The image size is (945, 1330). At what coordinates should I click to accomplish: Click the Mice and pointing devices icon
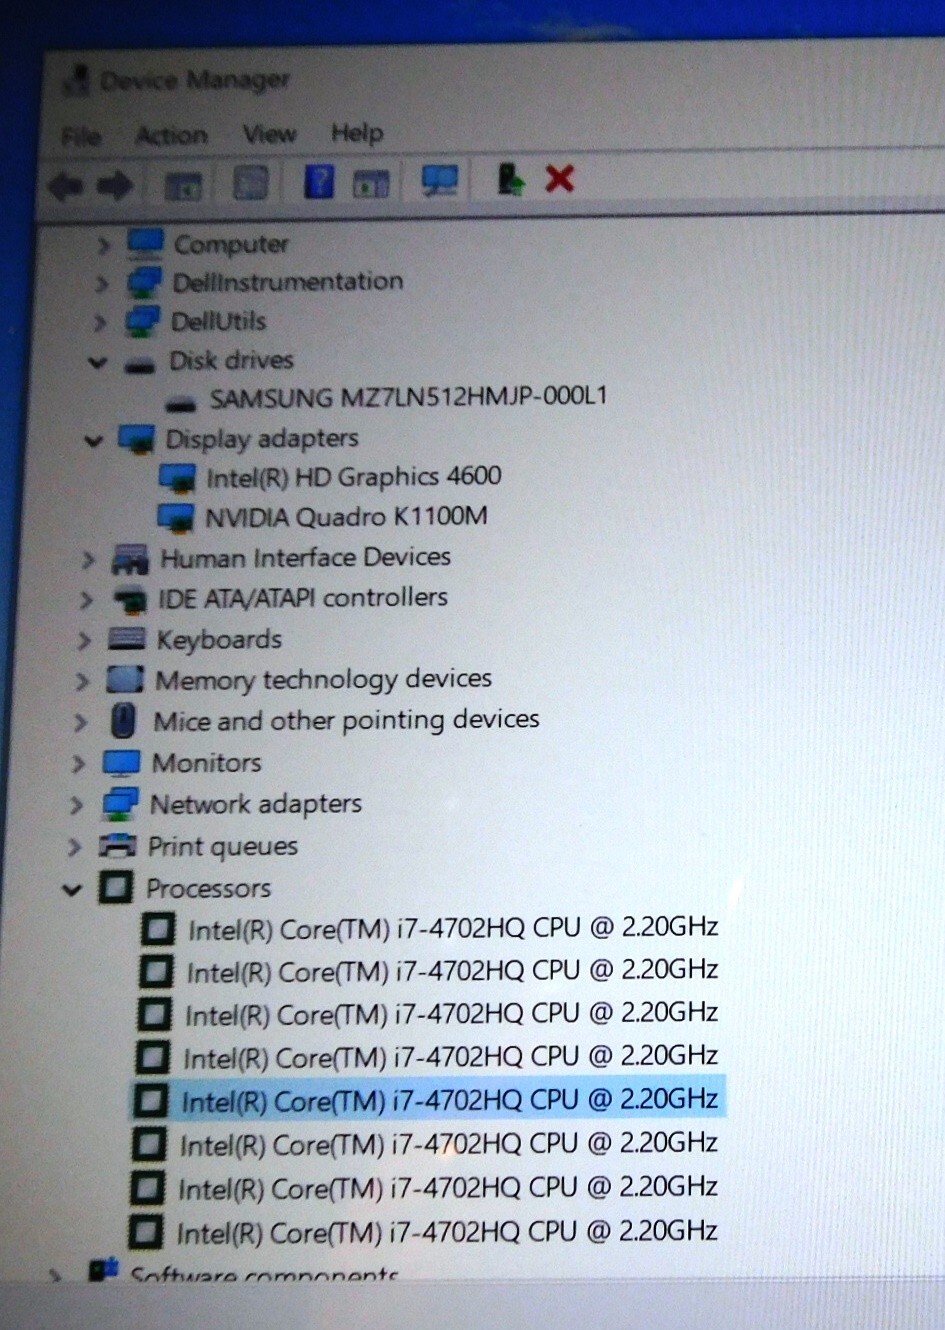coord(124,721)
